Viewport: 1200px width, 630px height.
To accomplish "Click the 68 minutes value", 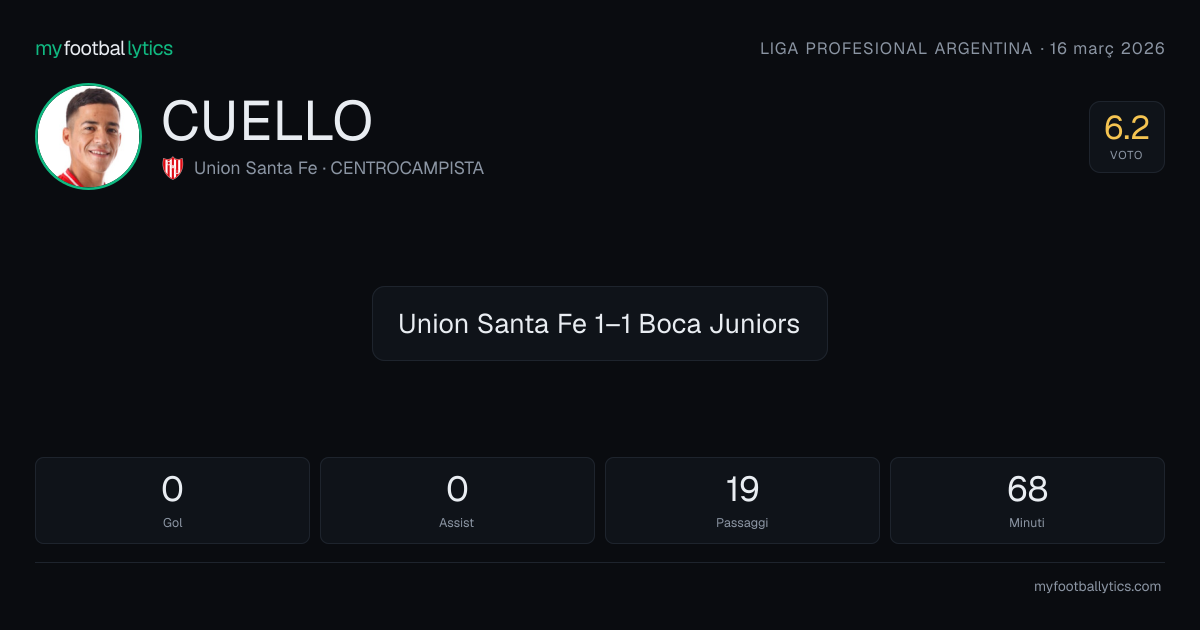I will pos(1027,489).
